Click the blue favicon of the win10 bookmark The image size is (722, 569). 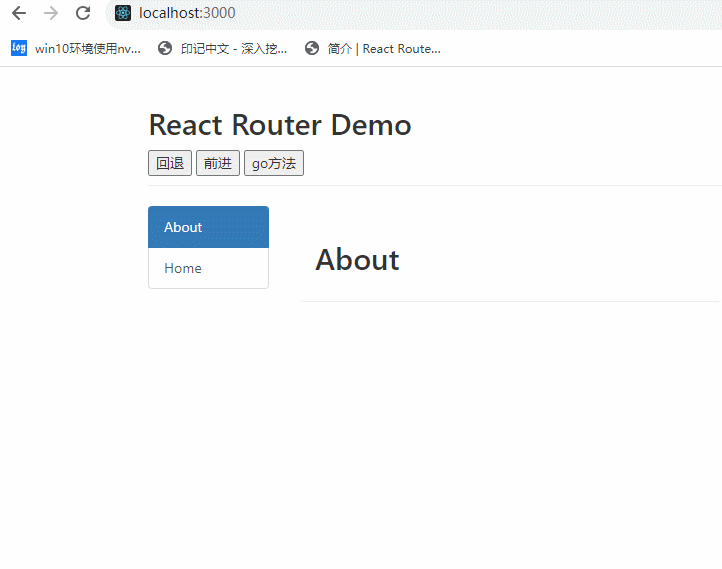(x=19, y=48)
